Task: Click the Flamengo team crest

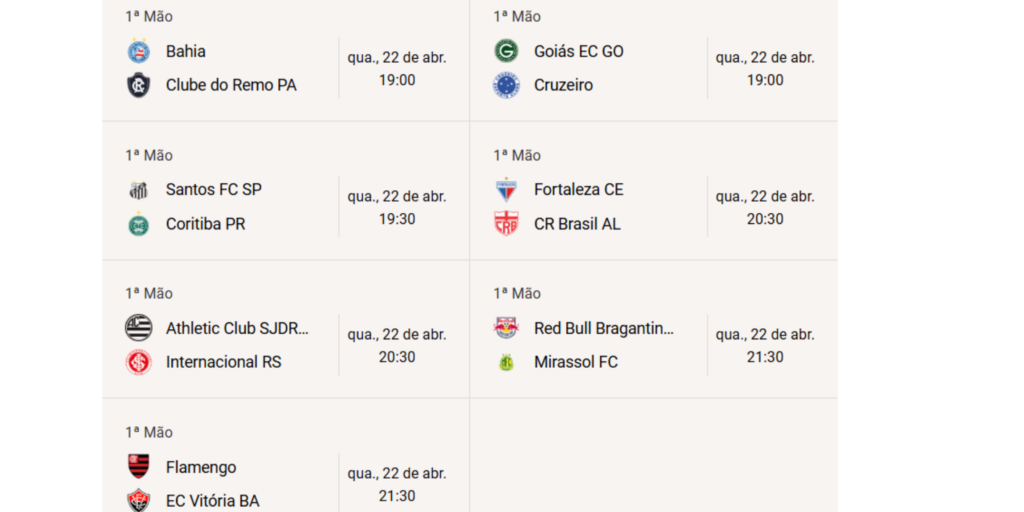Action: [x=138, y=466]
